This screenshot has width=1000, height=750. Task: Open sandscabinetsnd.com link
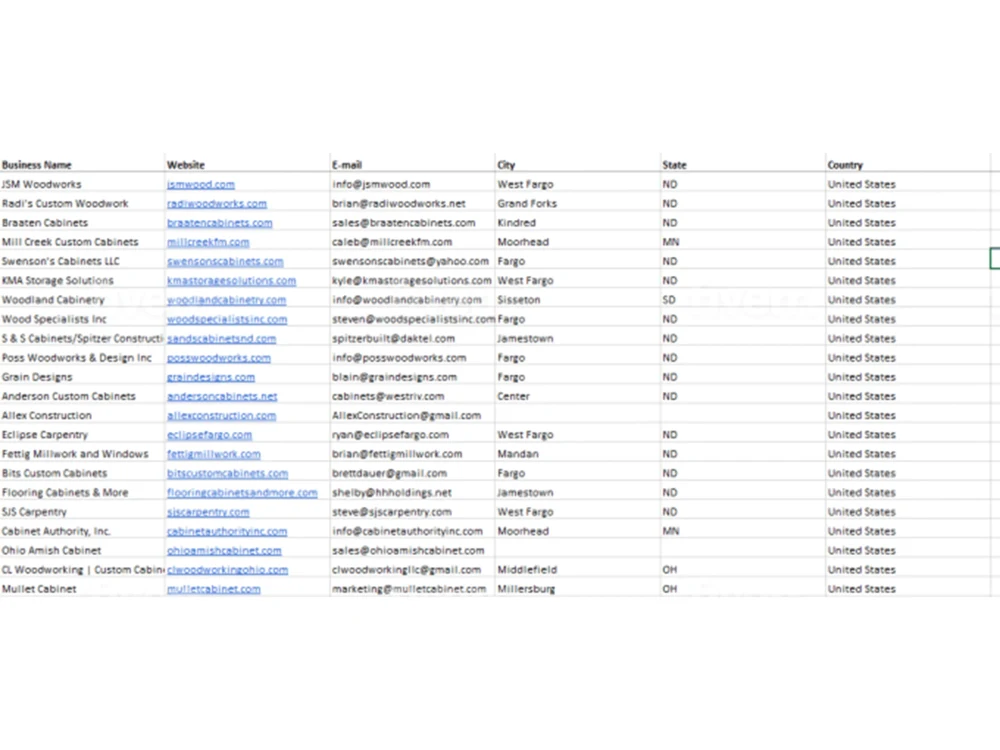coord(221,339)
